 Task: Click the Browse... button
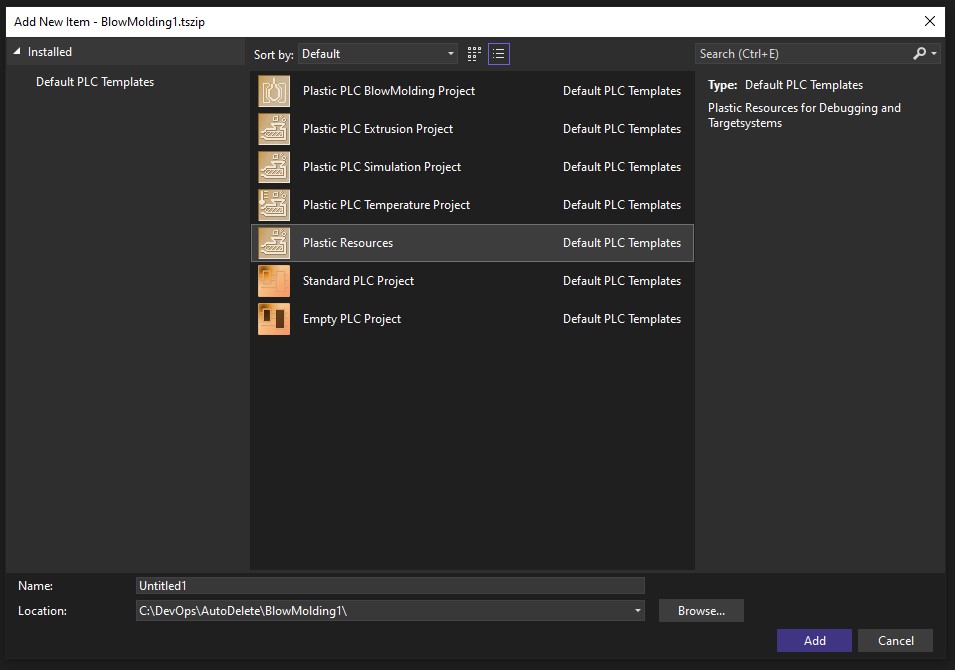(x=701, y=611)
